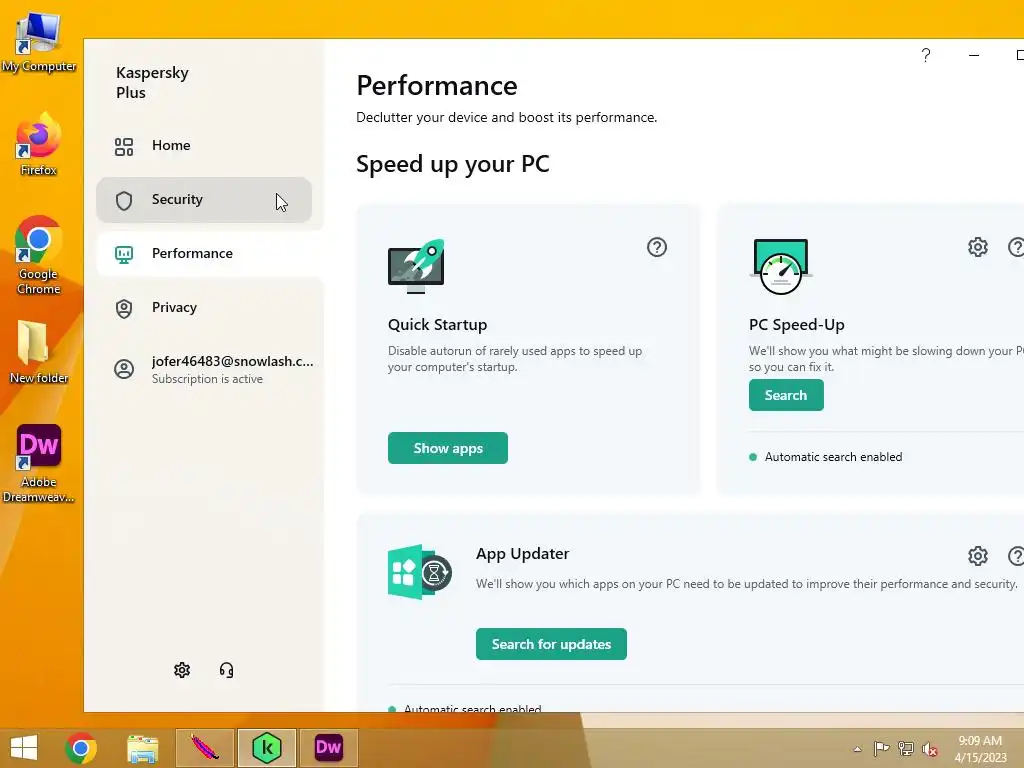Open App Updater settings gear
The height and width of the screenshot is (768, 1024).
click(978, 556)
